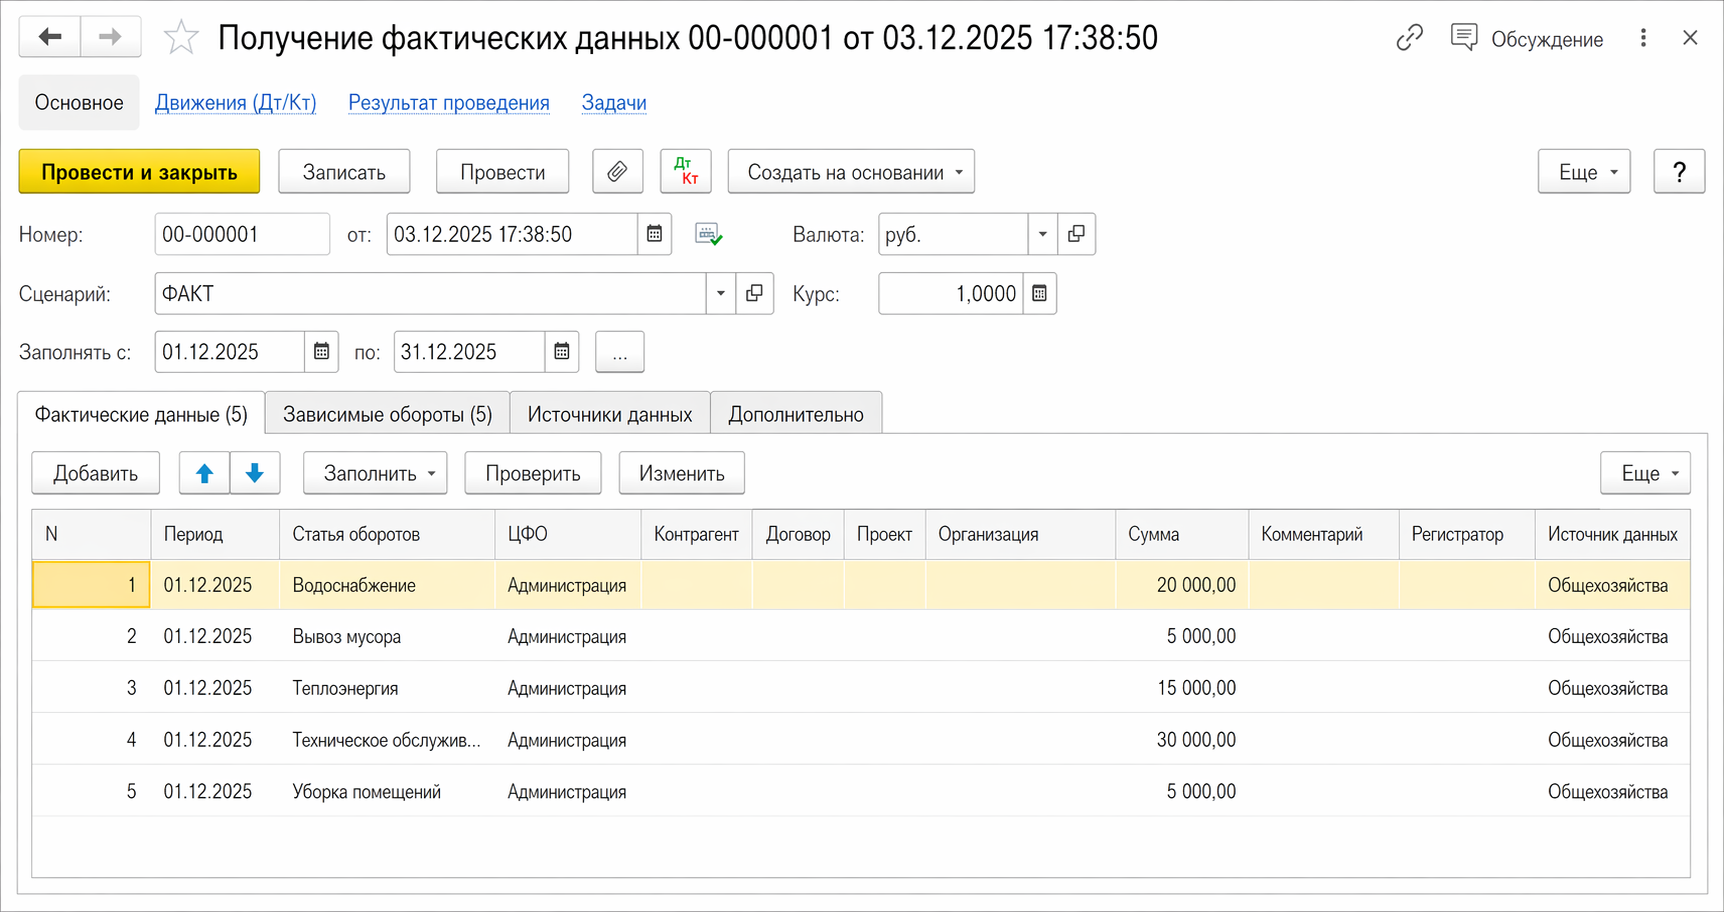
Task: Click the 20 000,00 amount cell
Action: point(1182,585)
